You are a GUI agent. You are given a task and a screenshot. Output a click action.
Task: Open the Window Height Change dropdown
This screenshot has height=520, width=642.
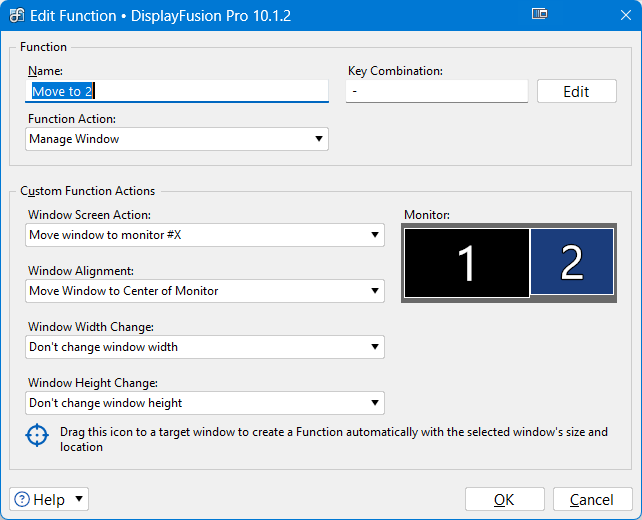pyautogui.click(x=205, y=403)
